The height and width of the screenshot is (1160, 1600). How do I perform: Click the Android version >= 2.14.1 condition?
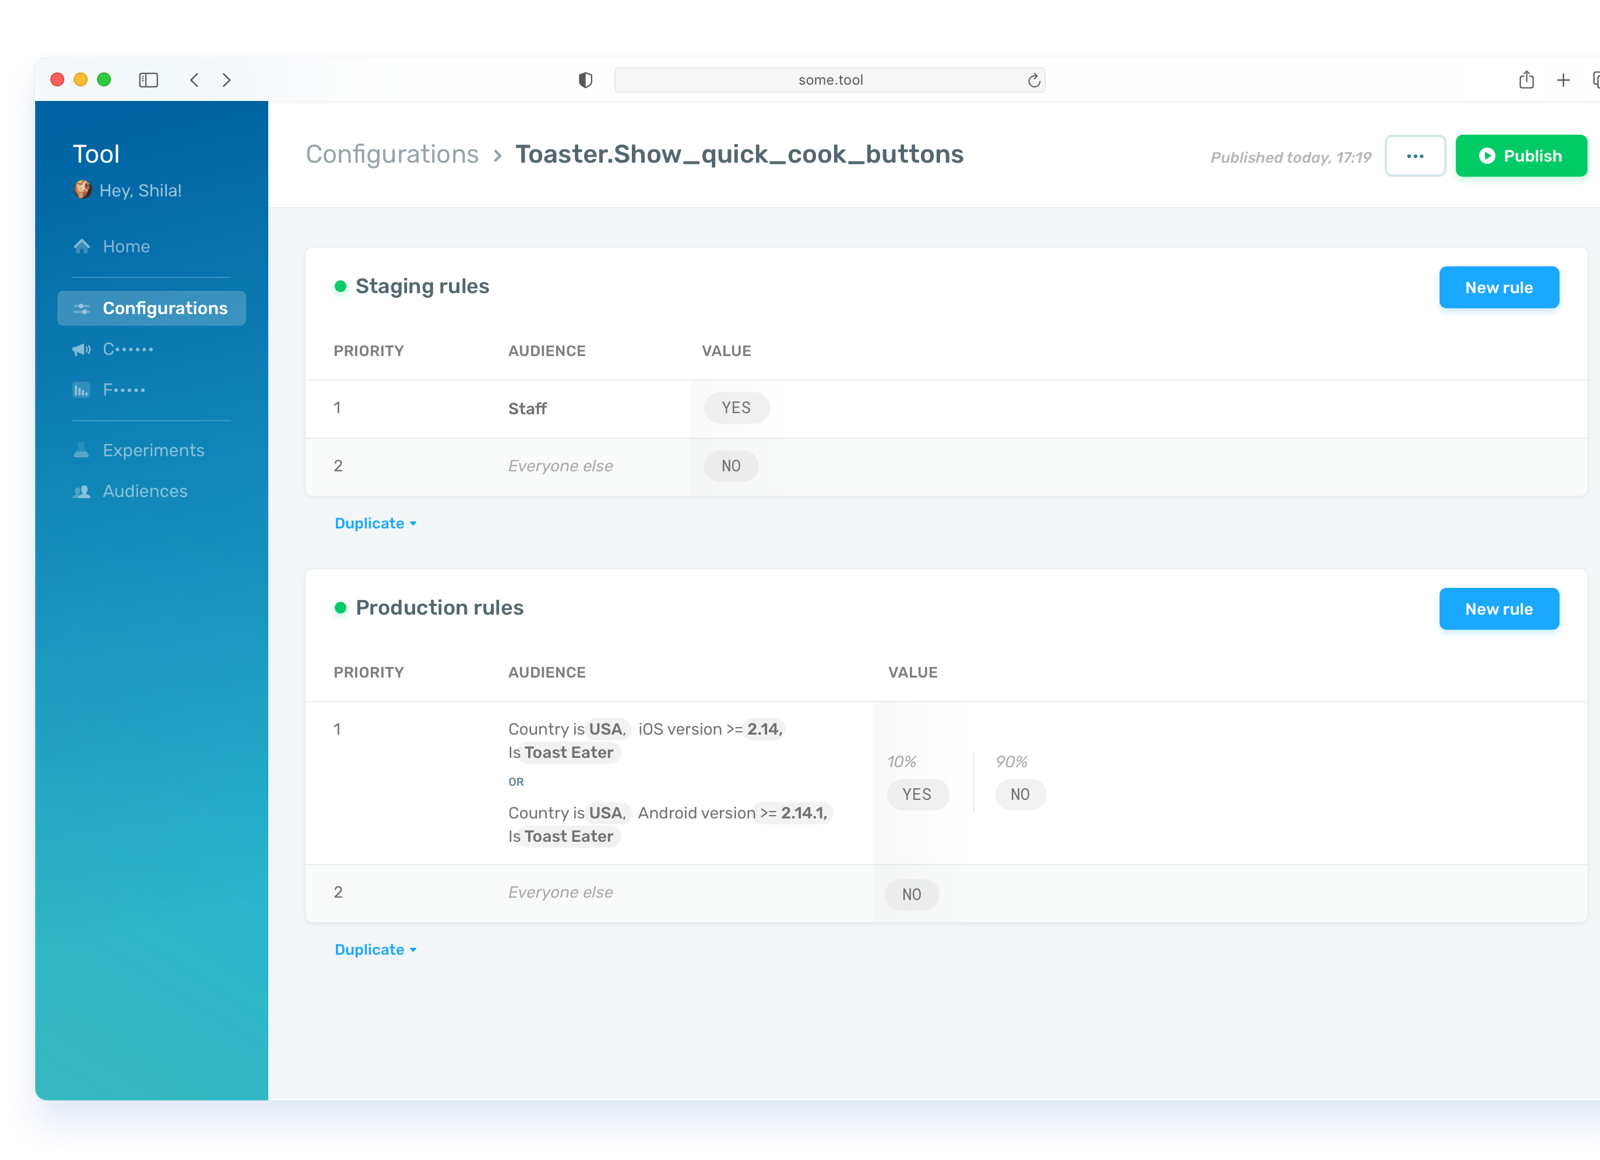point(734,813)
